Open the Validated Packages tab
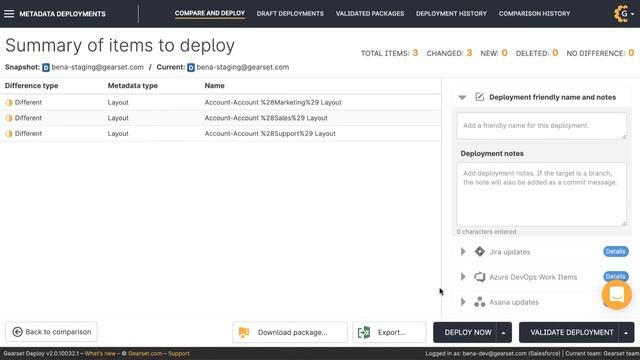 pos(370,13)
